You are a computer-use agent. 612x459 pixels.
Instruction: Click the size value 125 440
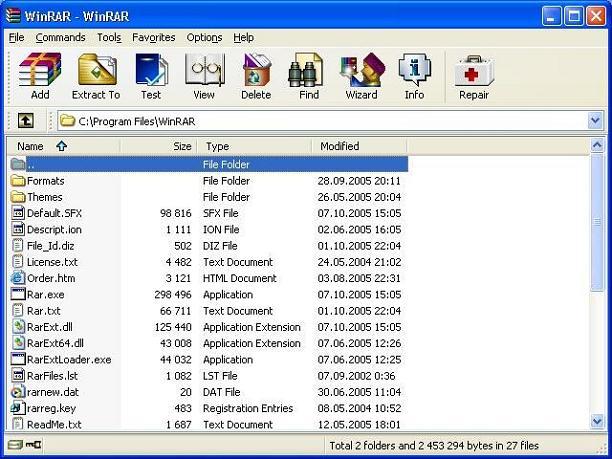click(173, 327)
